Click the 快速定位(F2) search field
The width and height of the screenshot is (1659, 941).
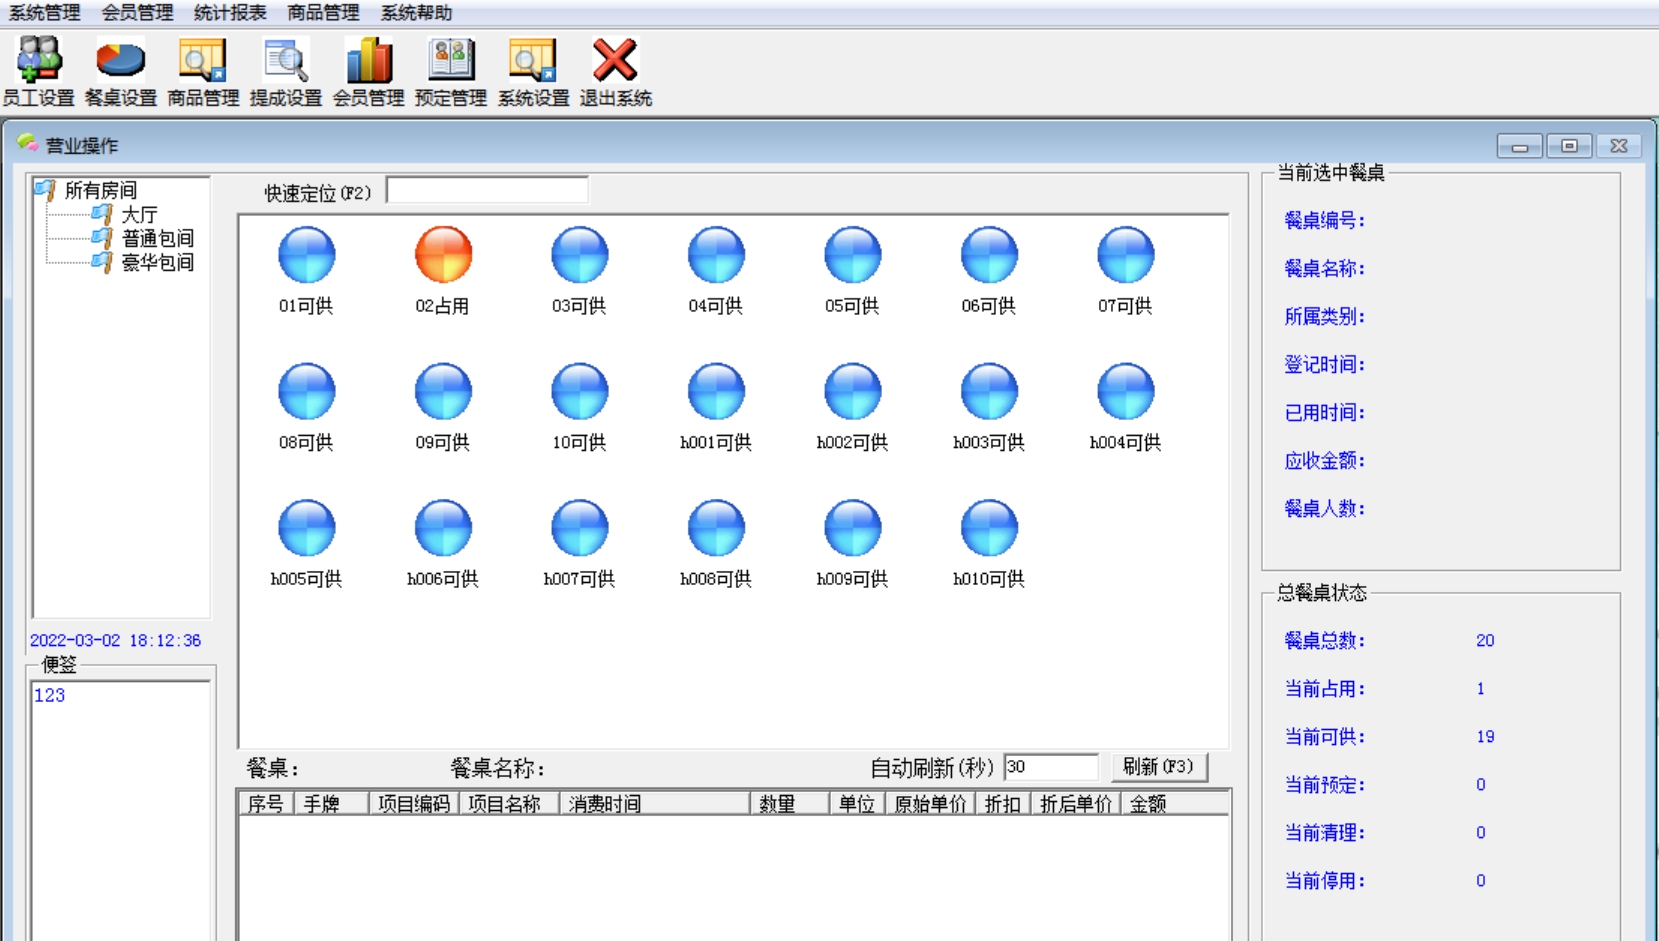[486, 190]
